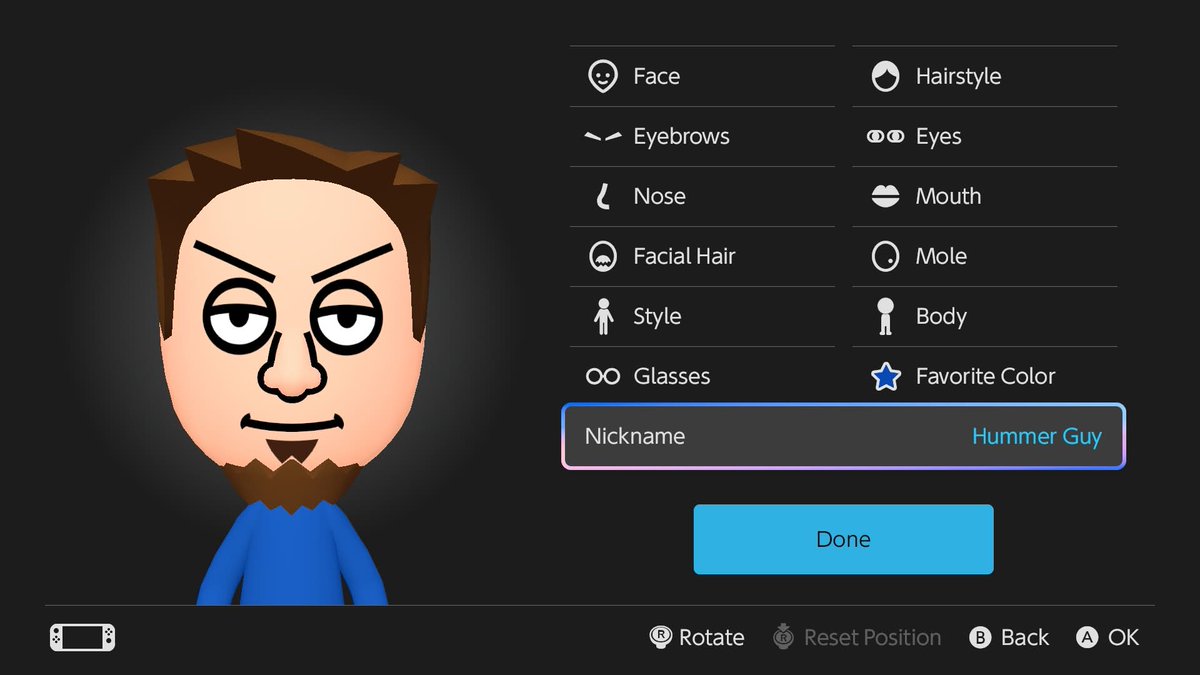Click B Back in the bottom bar
Image resolution: width=1200 pixels, height=675 pixels.
[1008, 637]
